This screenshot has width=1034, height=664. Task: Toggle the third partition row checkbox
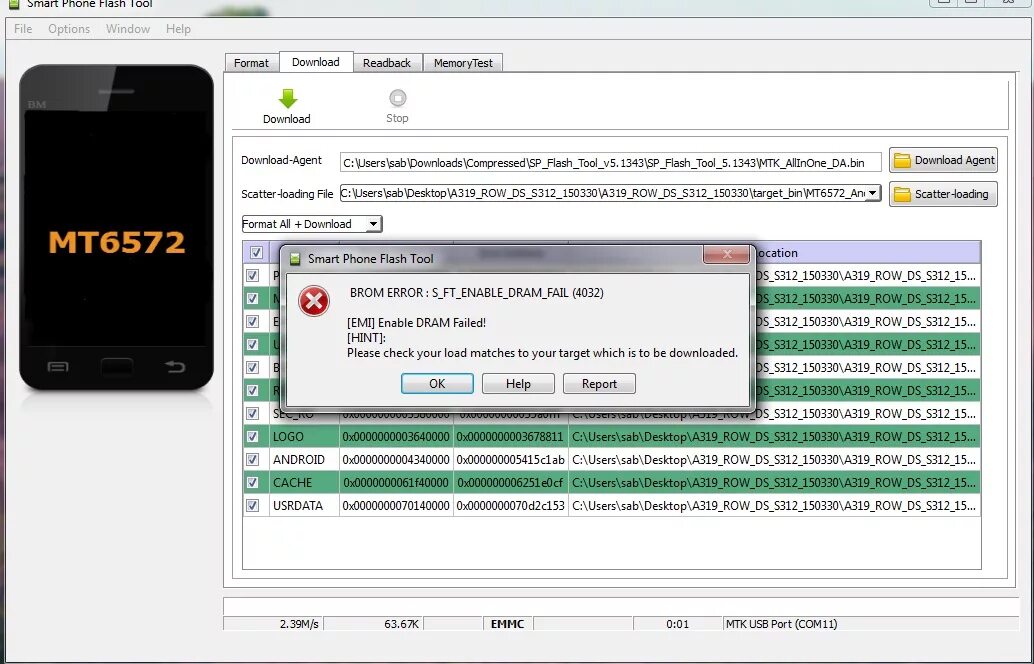[x=252, y=322]
